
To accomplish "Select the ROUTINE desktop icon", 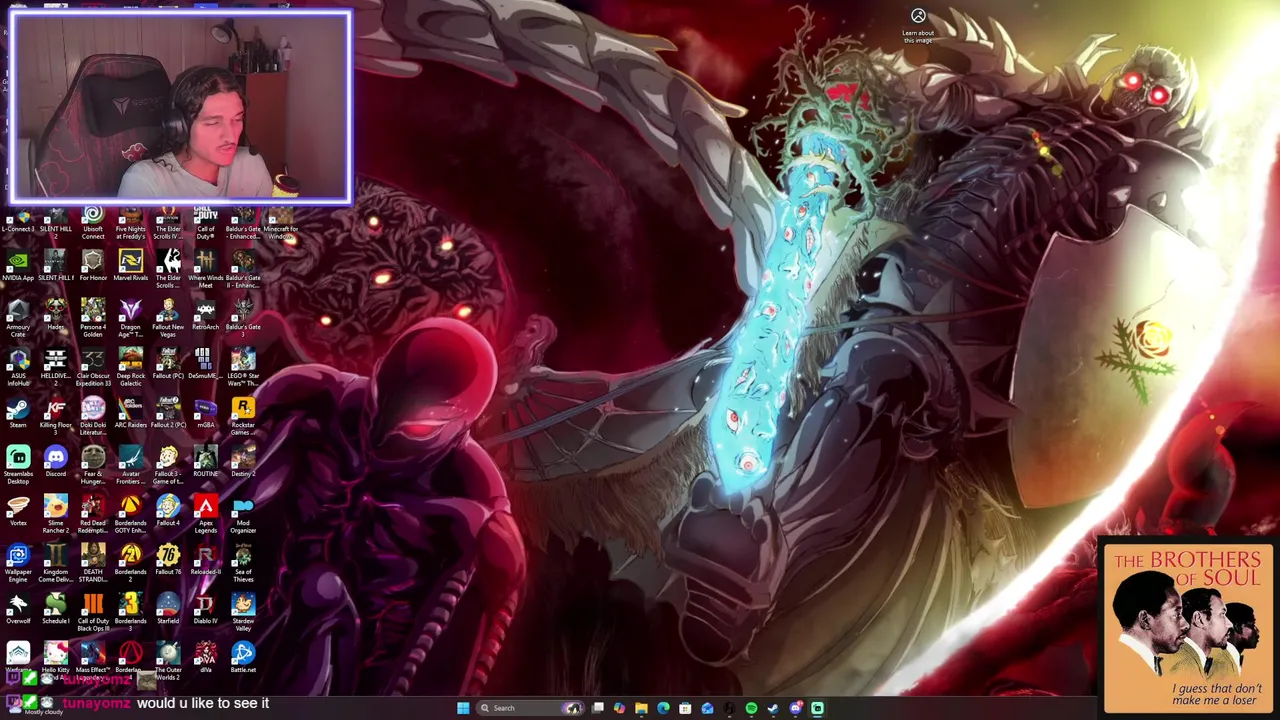I will coord(205,462).
